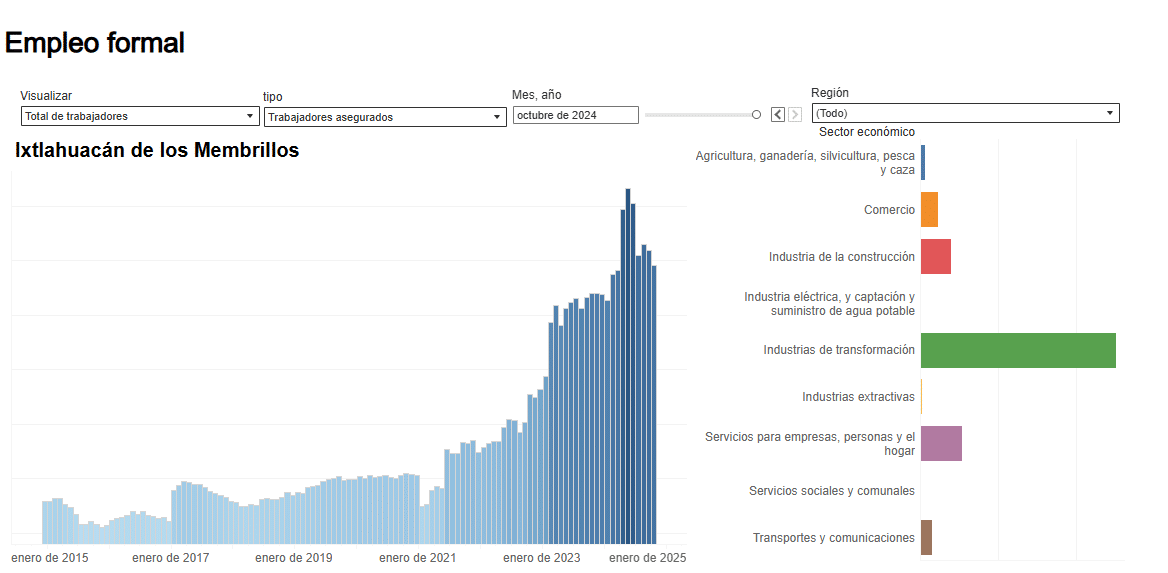
Task: Click the Industrias extractivas label
Action: pos(858,397)
